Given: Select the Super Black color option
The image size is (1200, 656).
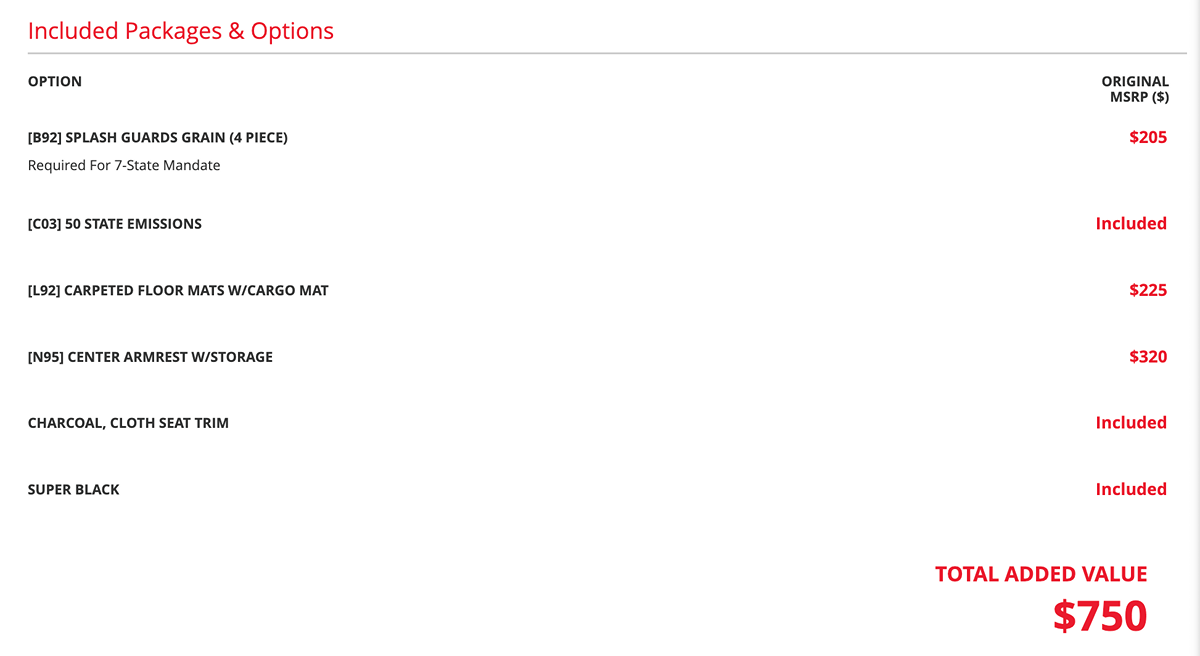Looking at the screenshot, I should pyautogui.click(x=74, y=490).
